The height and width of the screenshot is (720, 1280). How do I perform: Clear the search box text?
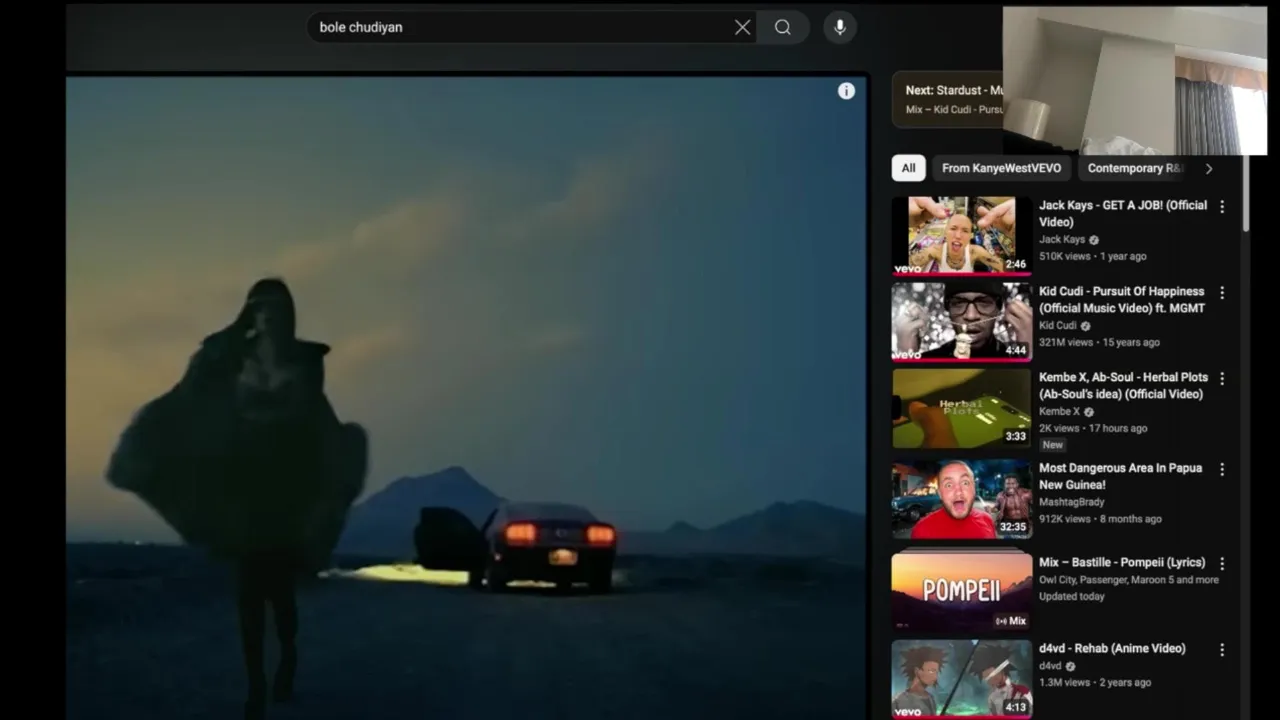coord(742,27)
